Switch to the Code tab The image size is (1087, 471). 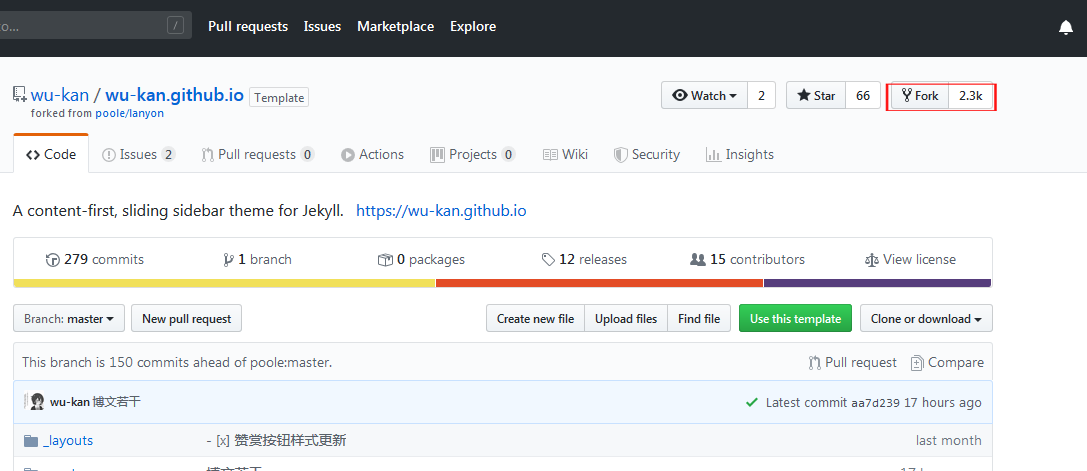(x=51, y=155)
